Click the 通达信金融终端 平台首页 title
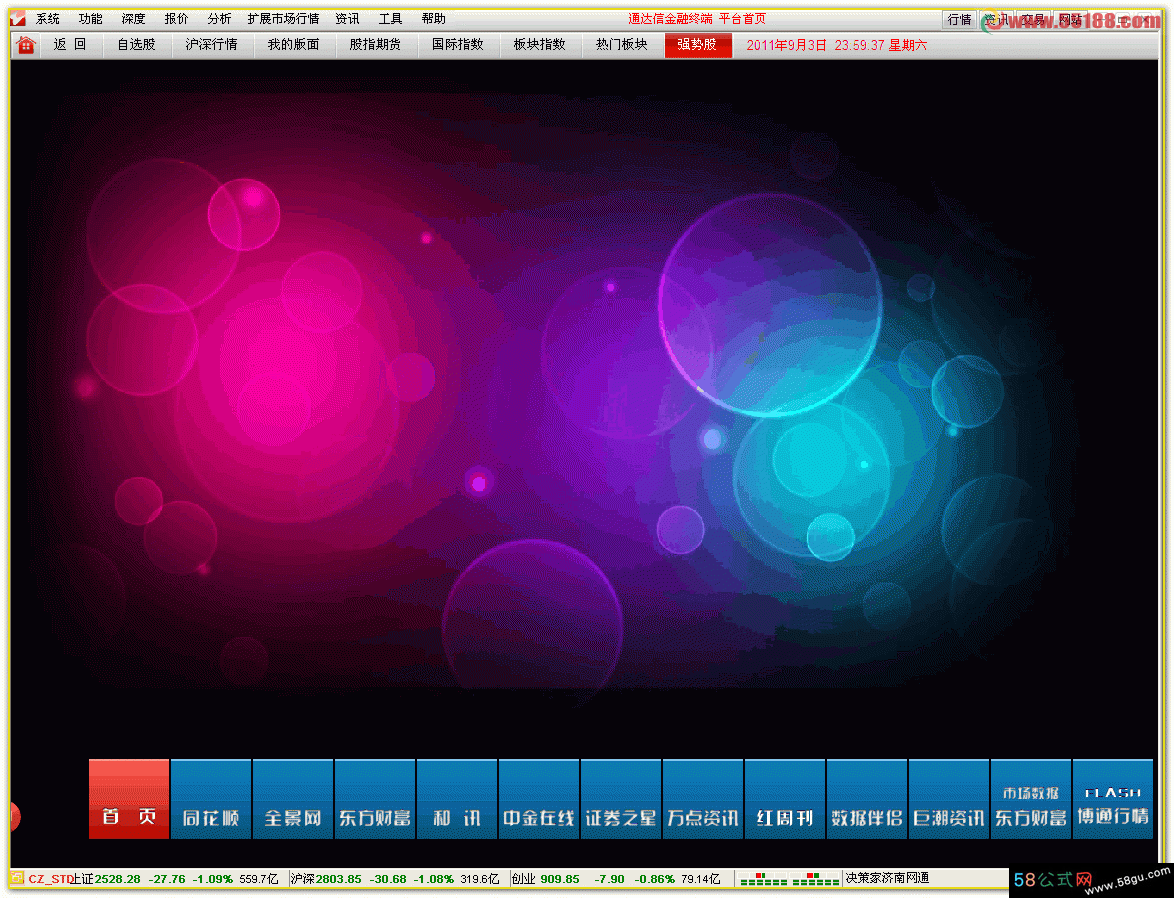Image resolution: width=1174 pixels, height=898 pixels. (697, 19)
